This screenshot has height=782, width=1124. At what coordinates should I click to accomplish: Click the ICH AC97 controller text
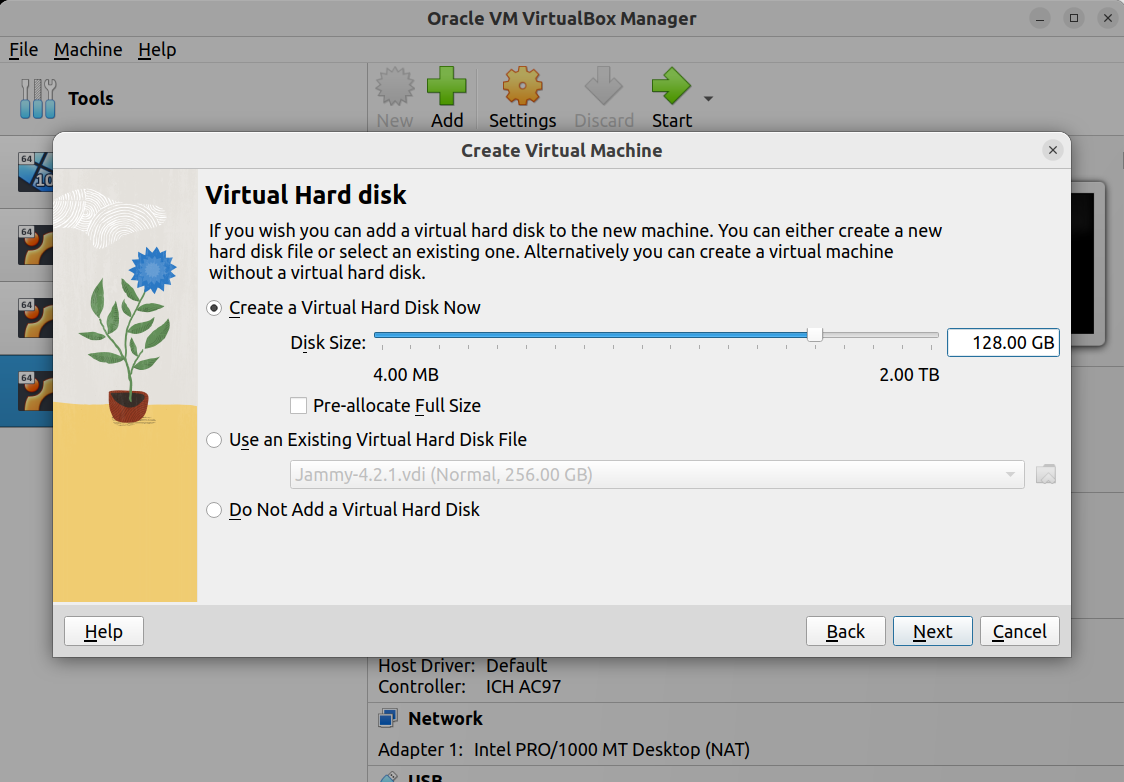pyautogui.click(x=523, y=687)
